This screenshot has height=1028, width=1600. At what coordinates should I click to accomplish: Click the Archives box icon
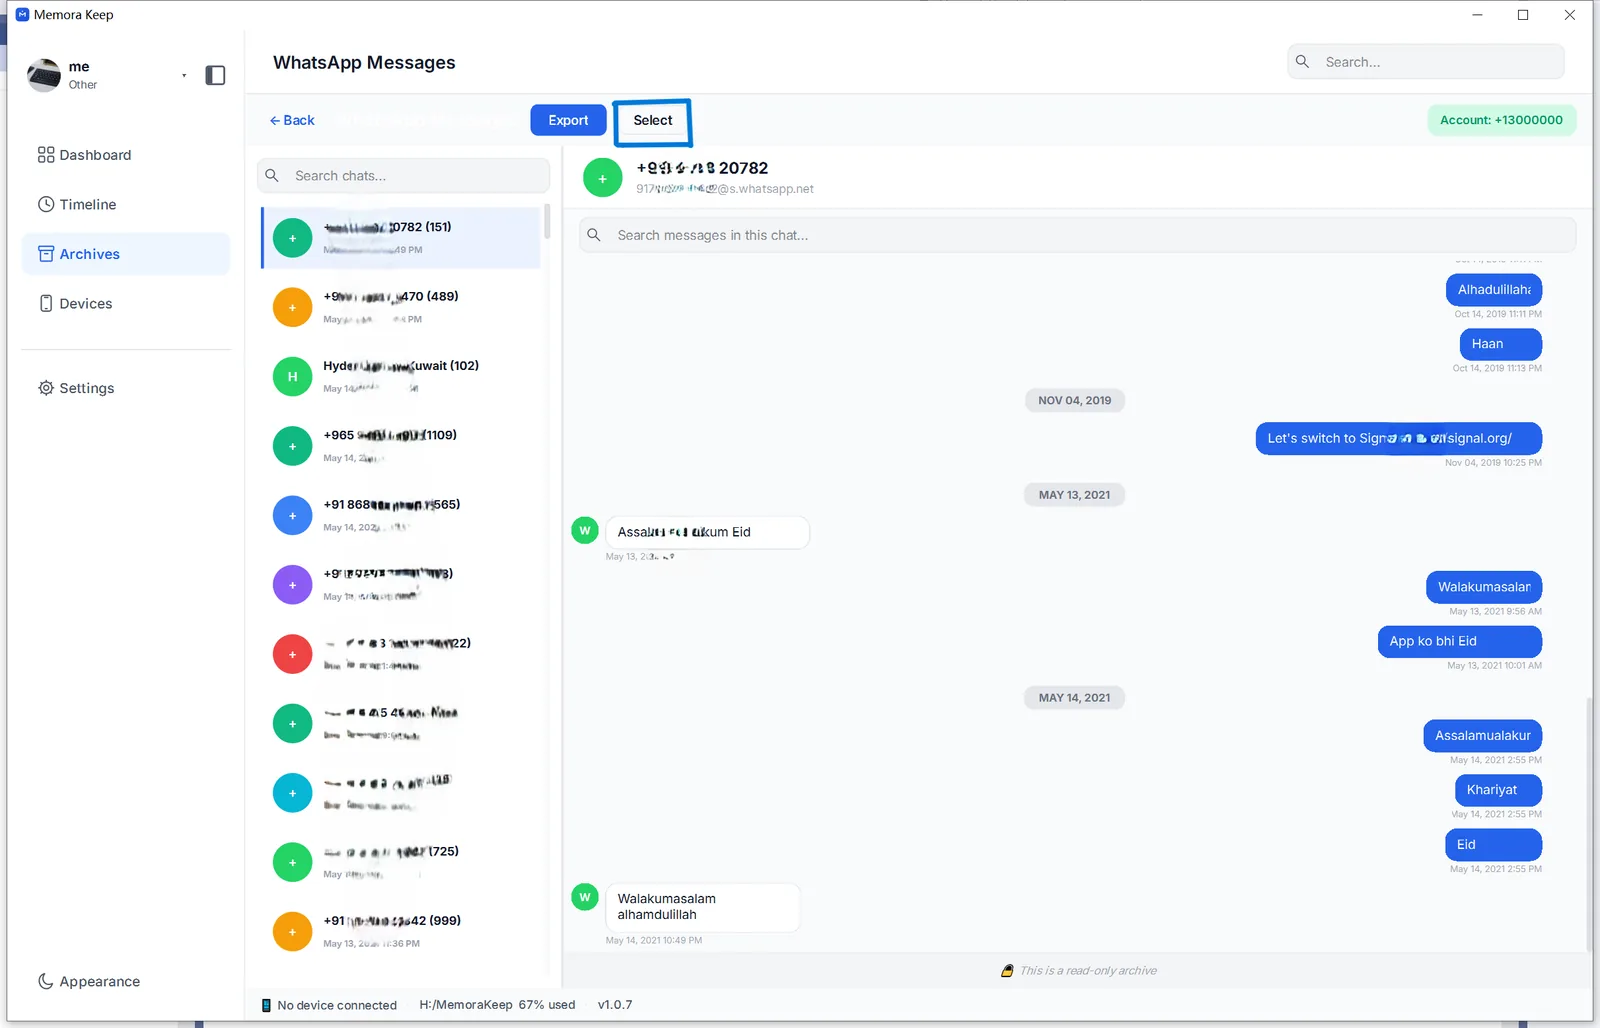coord(46,254)
